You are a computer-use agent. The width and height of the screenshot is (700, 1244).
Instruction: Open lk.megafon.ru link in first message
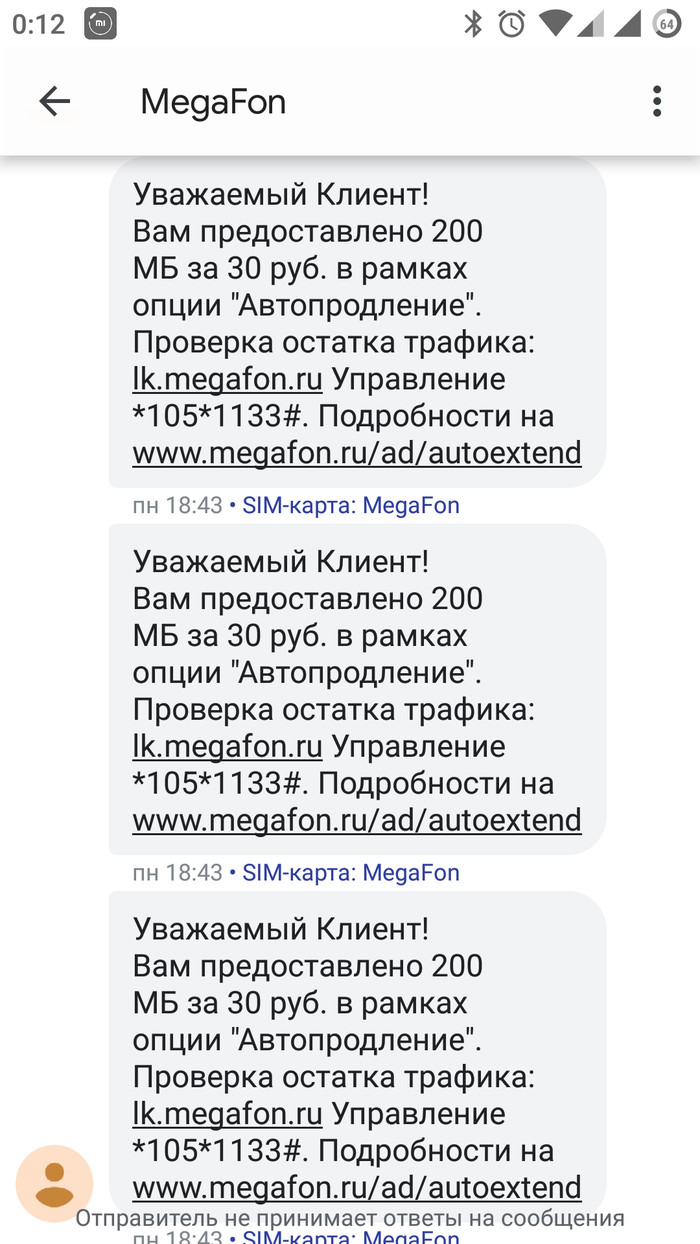tap(227, 380)
